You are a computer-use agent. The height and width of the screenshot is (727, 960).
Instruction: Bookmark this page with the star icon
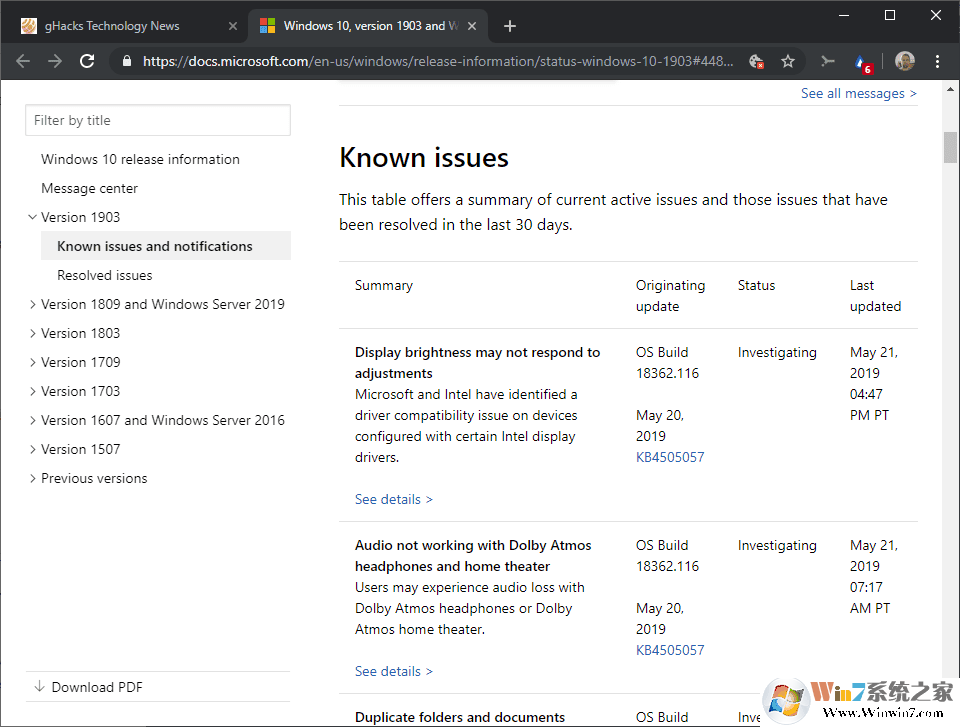coord(788,61)
